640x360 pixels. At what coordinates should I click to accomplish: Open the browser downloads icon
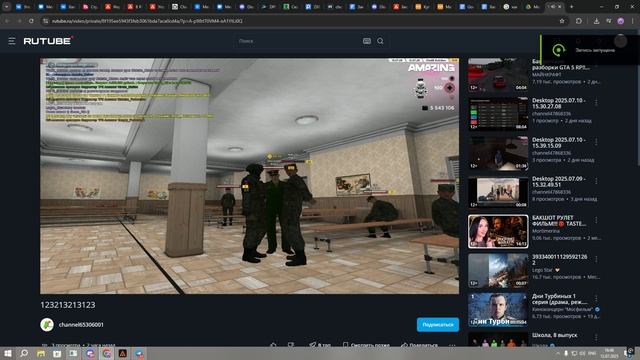[596, 21]
